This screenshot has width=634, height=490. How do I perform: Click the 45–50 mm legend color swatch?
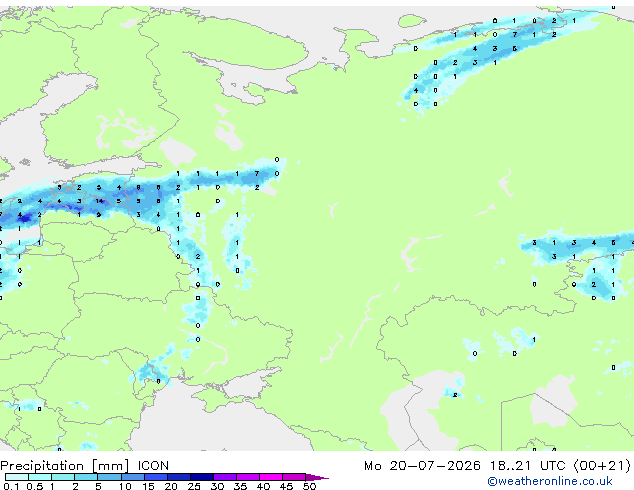(294, 477)
